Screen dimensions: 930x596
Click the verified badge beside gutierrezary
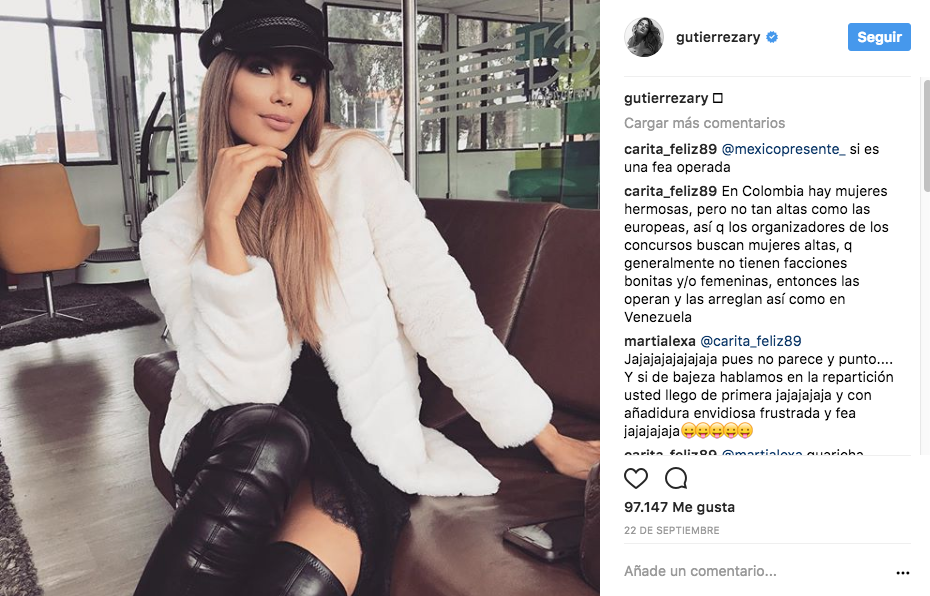click(x=772, y=37)
